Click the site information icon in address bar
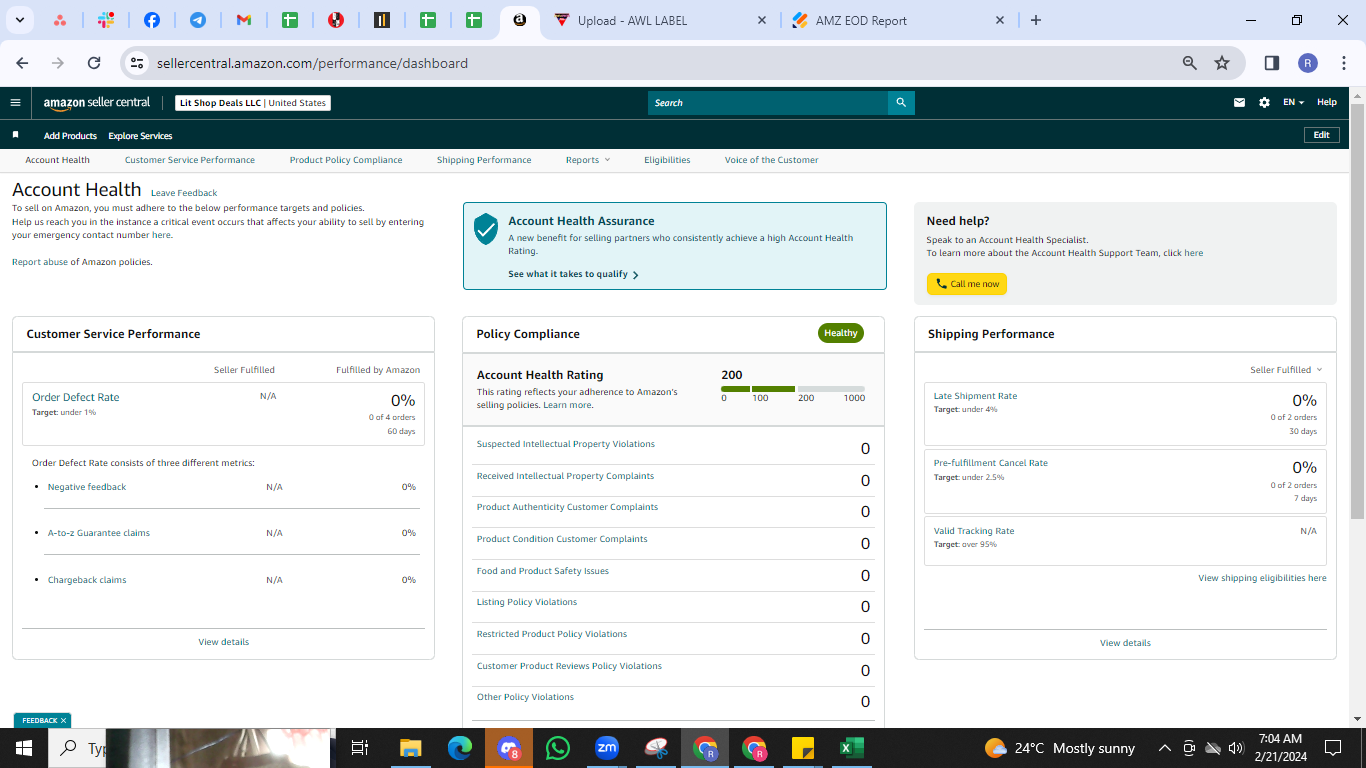The image size is (1366, 768). (138, 63)
